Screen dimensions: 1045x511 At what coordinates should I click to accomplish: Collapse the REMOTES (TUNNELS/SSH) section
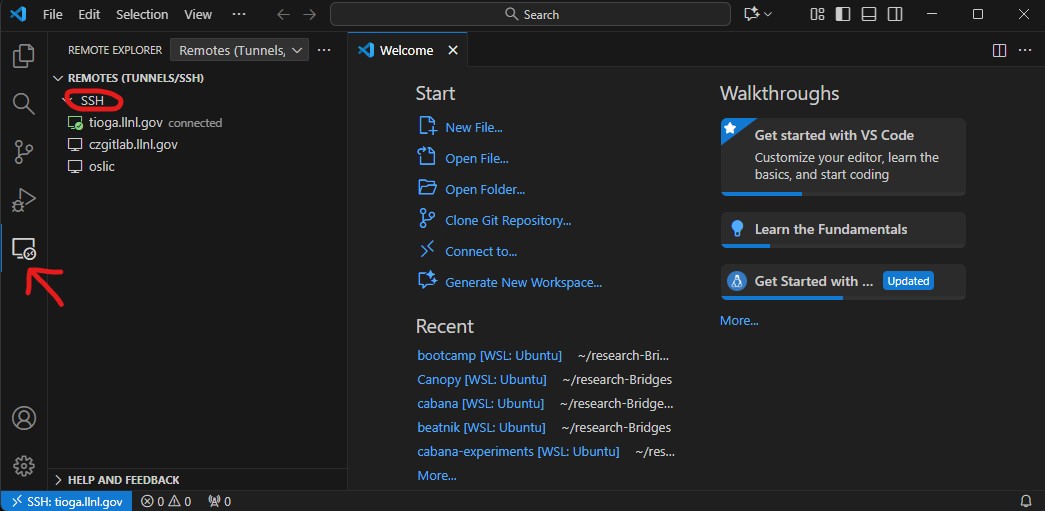(59, 78)
